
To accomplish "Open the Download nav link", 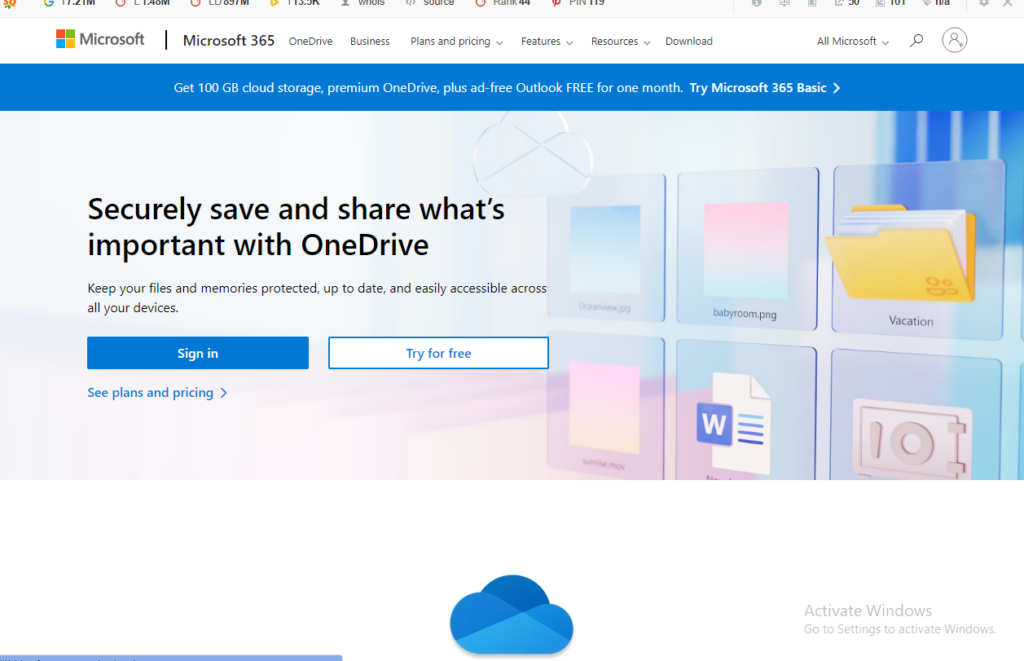I will 689,41.
